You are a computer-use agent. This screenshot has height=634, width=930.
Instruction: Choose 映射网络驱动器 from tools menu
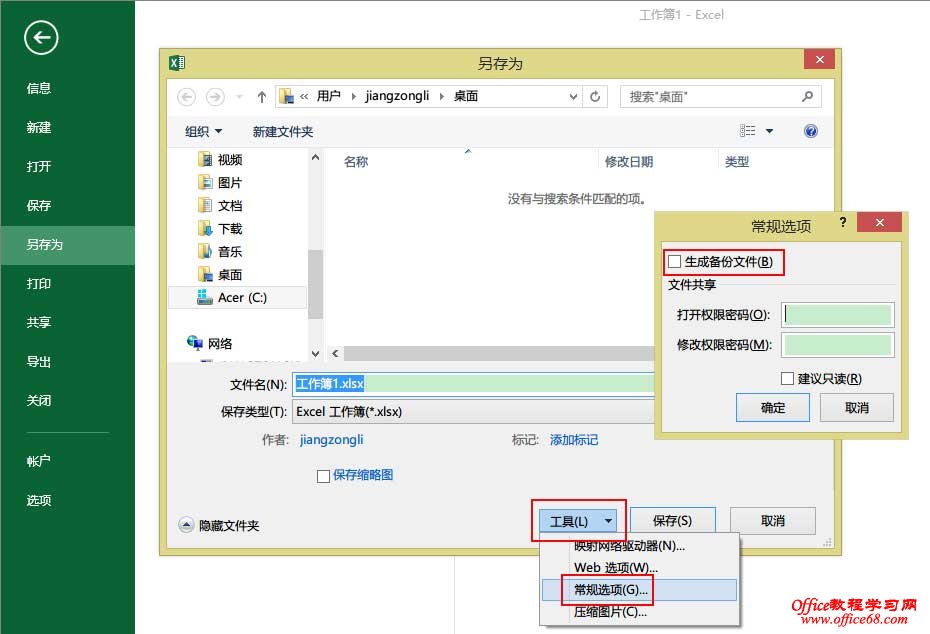click(639, 546)
